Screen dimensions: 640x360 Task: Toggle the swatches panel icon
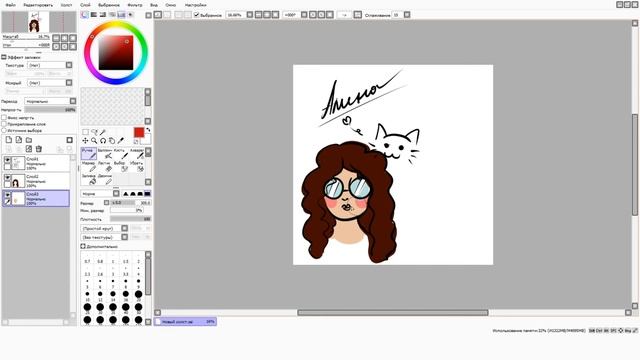pos(121,15)
